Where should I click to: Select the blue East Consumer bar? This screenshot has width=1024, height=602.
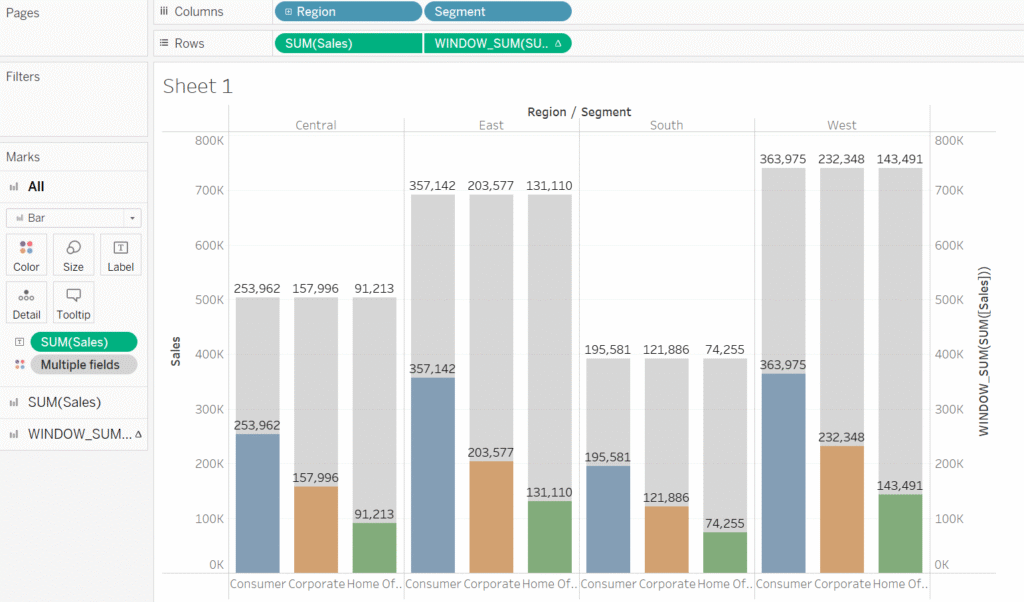tap(432, 475)
